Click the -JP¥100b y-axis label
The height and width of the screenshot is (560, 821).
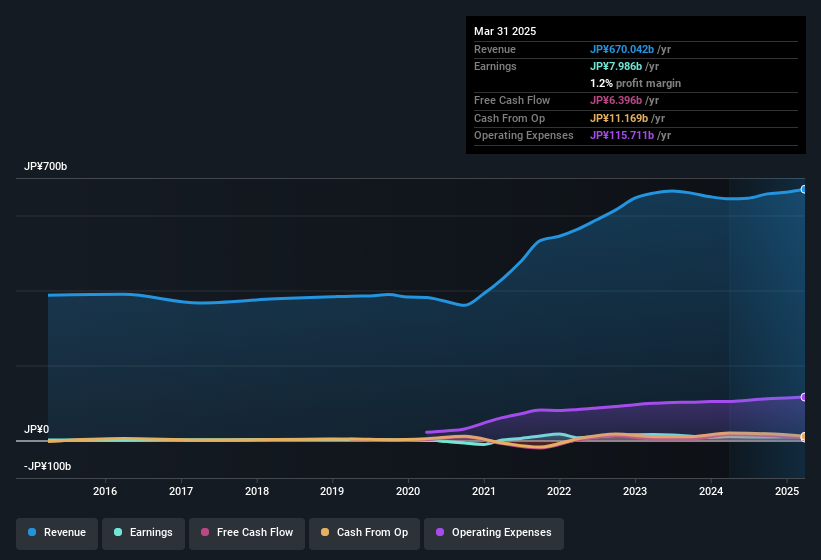47,466
